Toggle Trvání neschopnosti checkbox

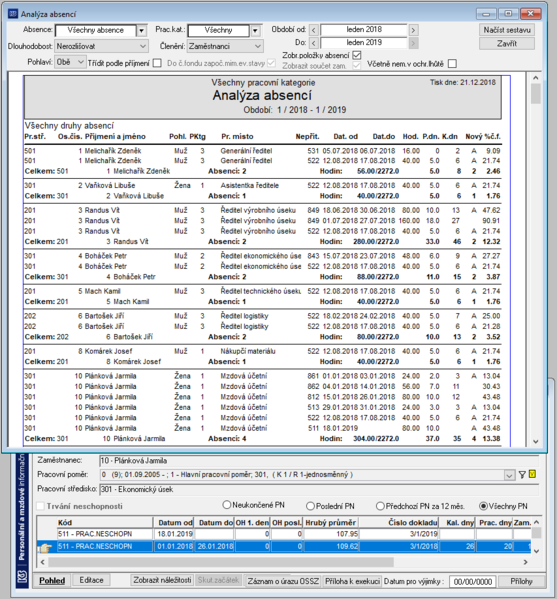click(40, 506)
